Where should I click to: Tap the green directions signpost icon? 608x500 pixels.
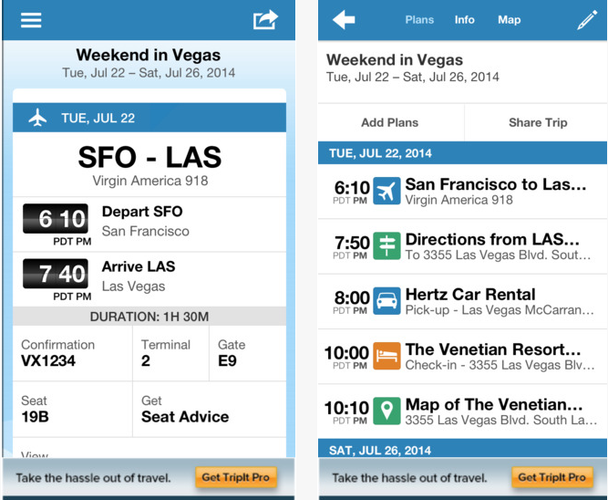pos(386,246)
